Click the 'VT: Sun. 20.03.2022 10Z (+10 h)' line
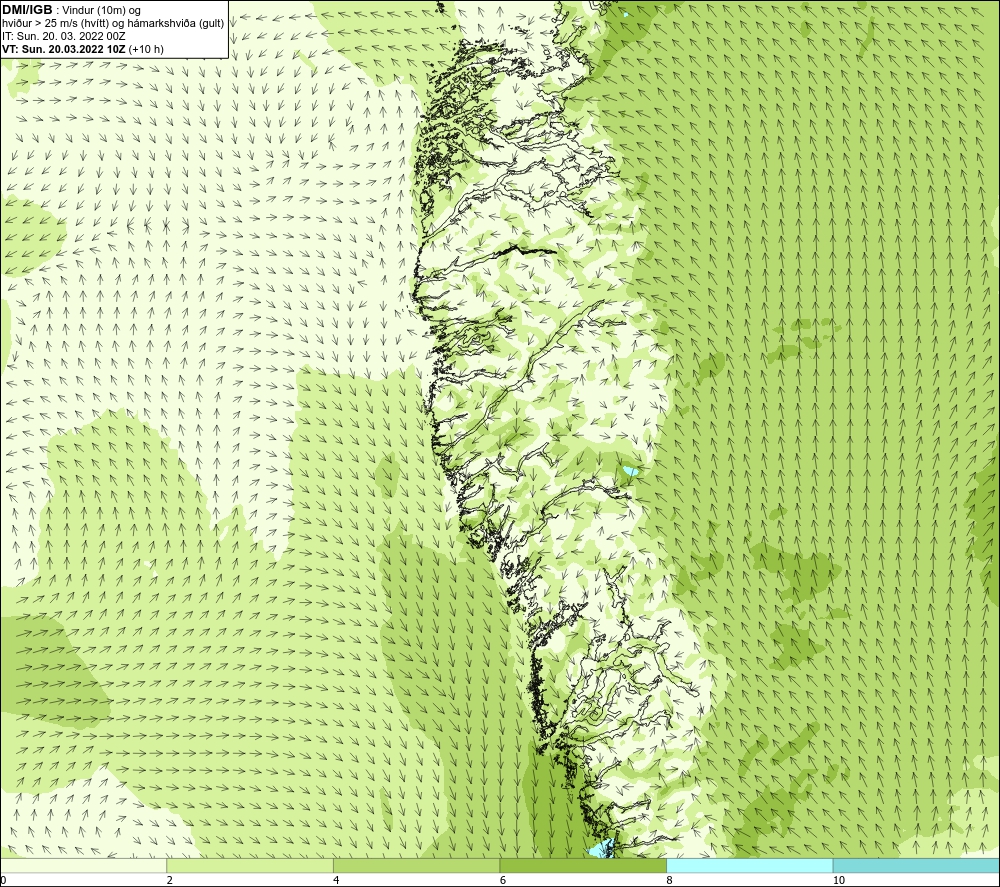Viewport: 1000px width, 887px height. click(x=83, y=49)
